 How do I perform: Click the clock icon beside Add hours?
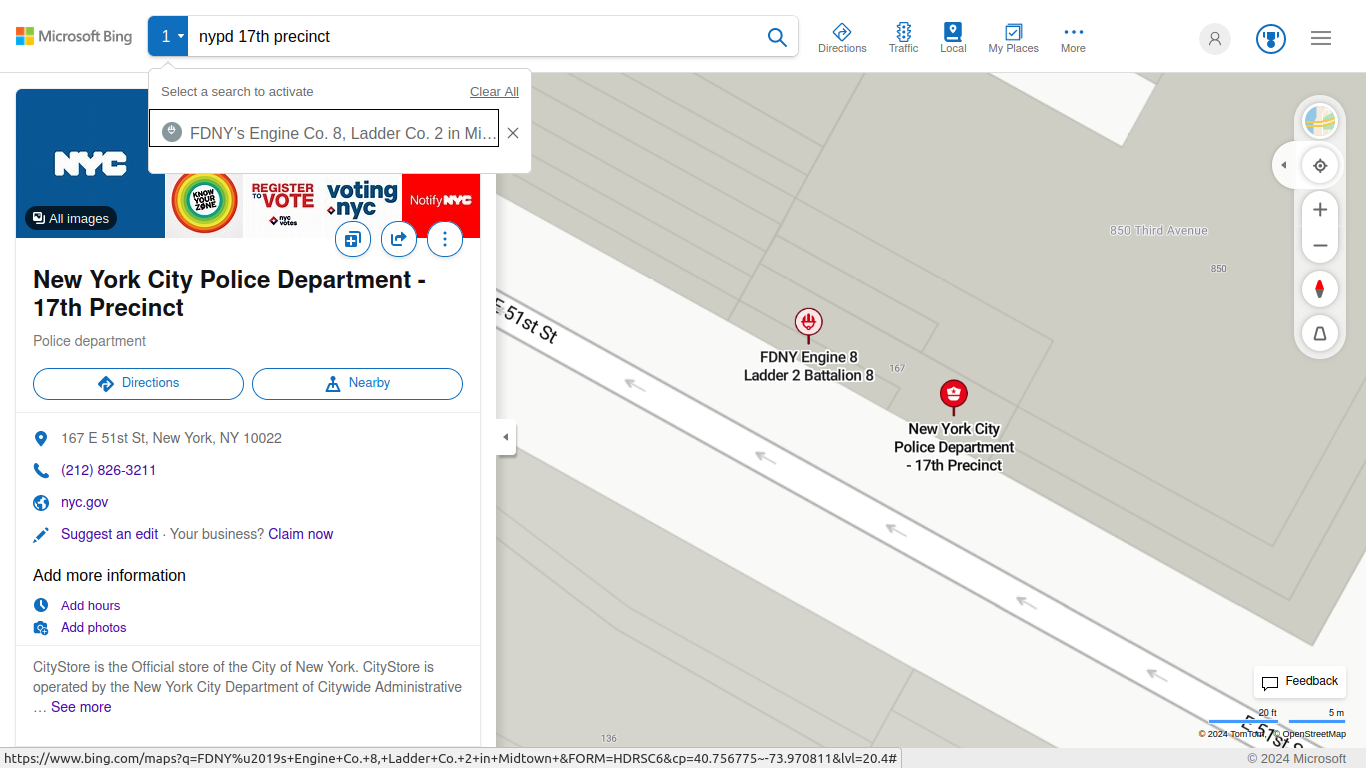pos(41,605)
